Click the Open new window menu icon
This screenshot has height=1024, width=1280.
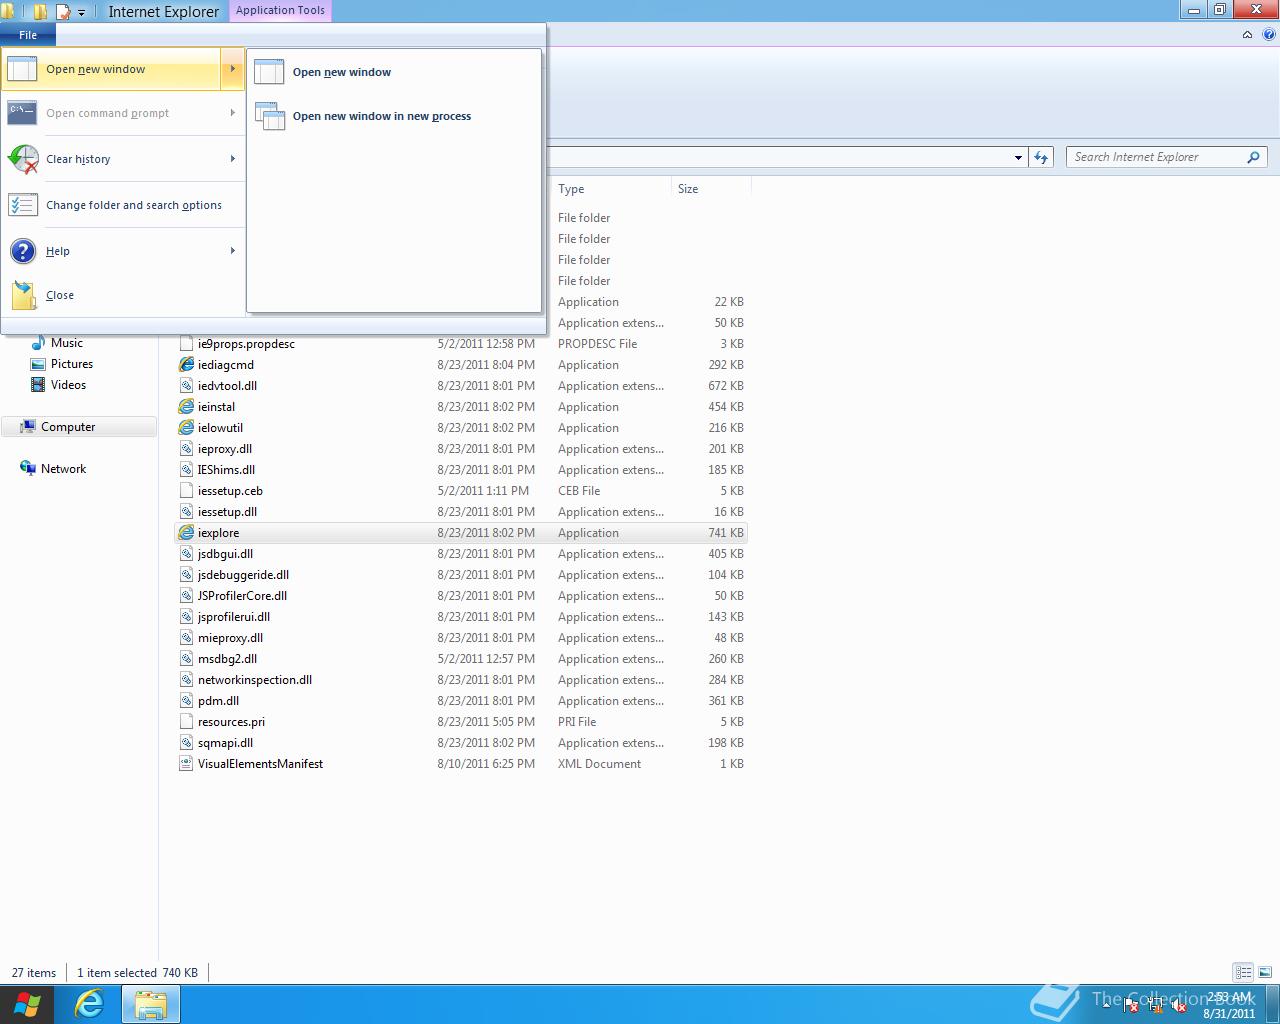point(22,69)
